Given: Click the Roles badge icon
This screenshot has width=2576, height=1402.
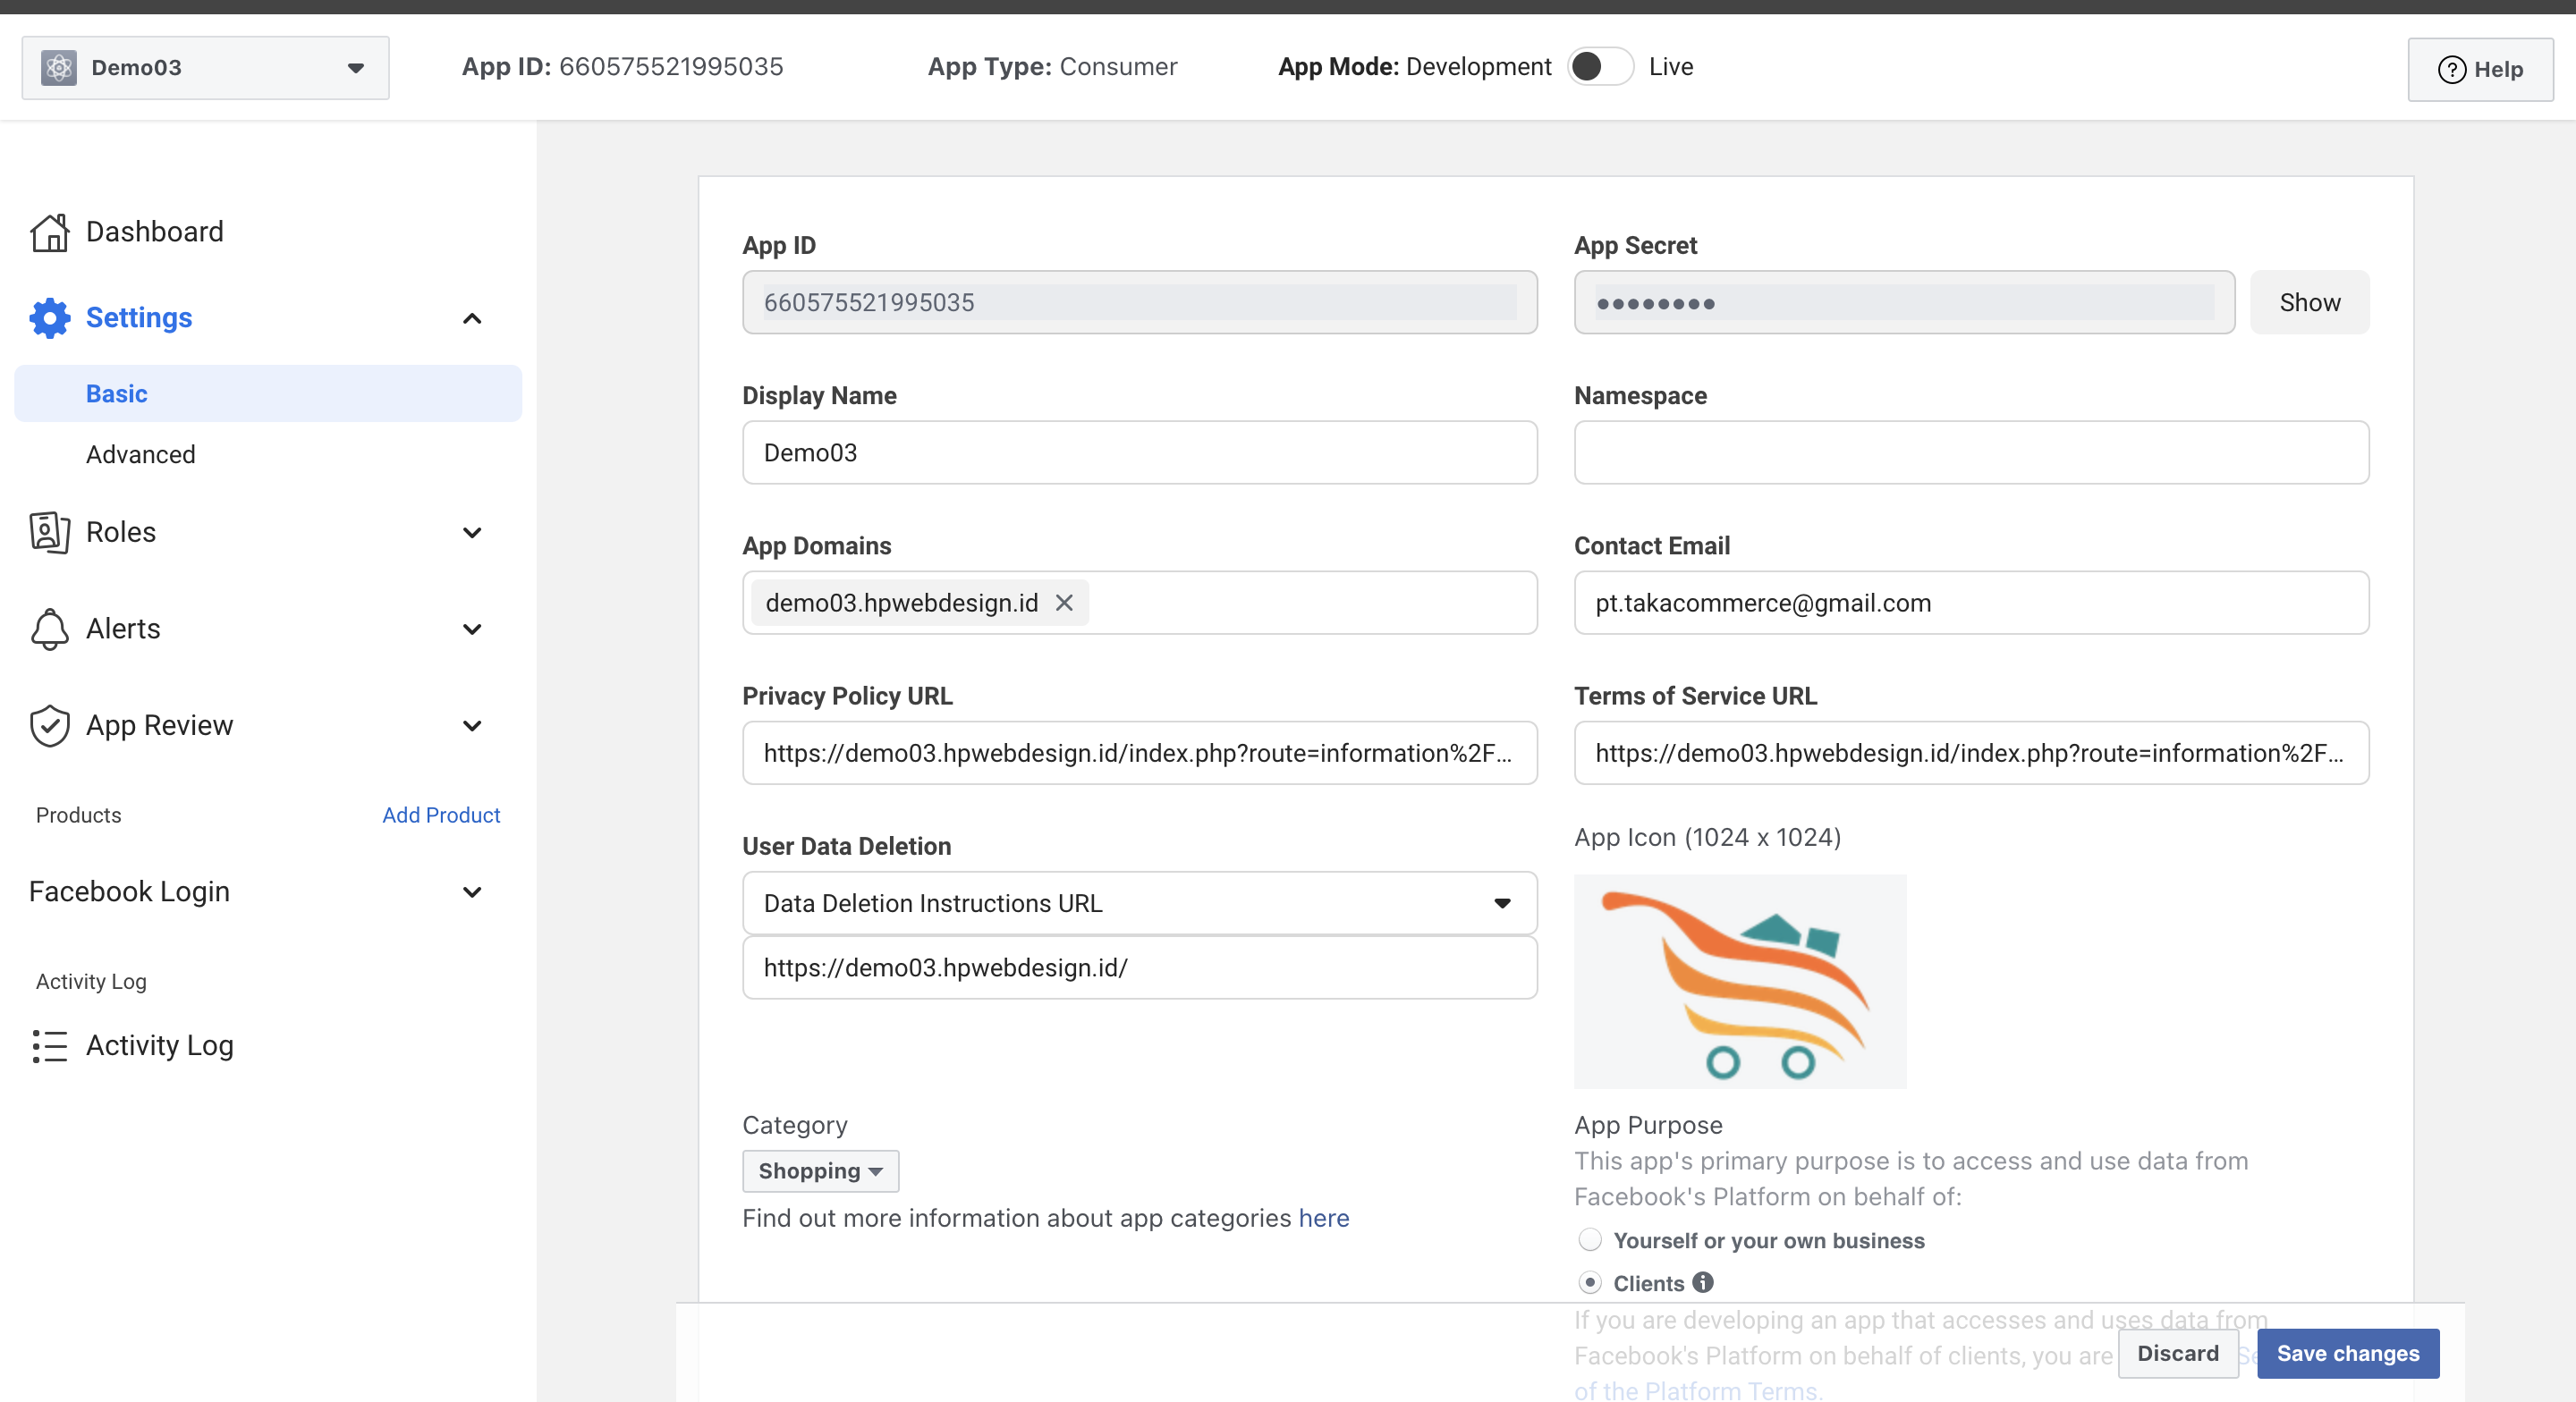Looking at the screenshot, I should 49,532.
